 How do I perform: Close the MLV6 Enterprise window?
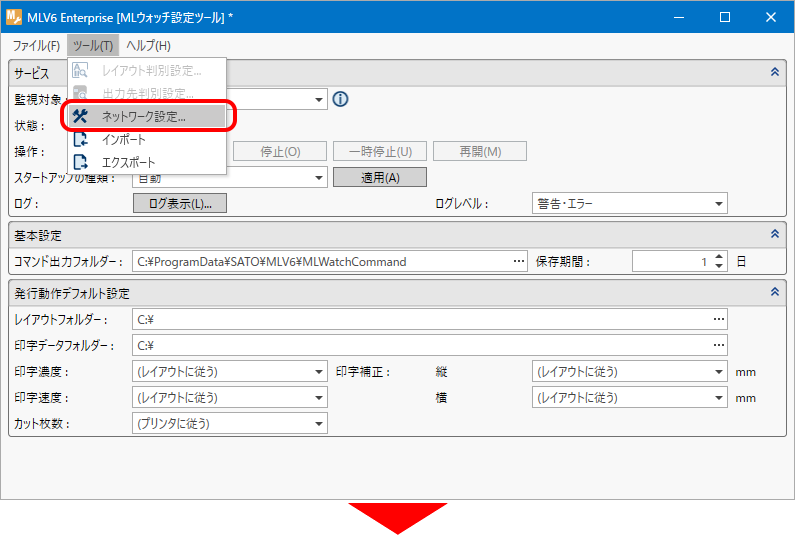[771, 17]
